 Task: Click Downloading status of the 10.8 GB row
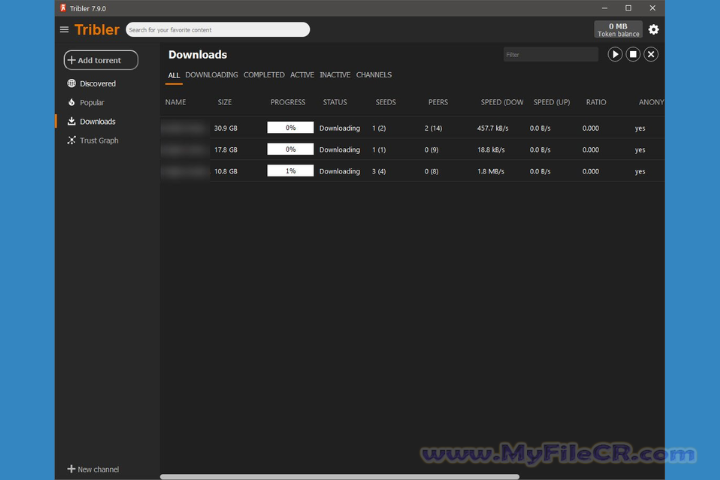coord(339,172)
